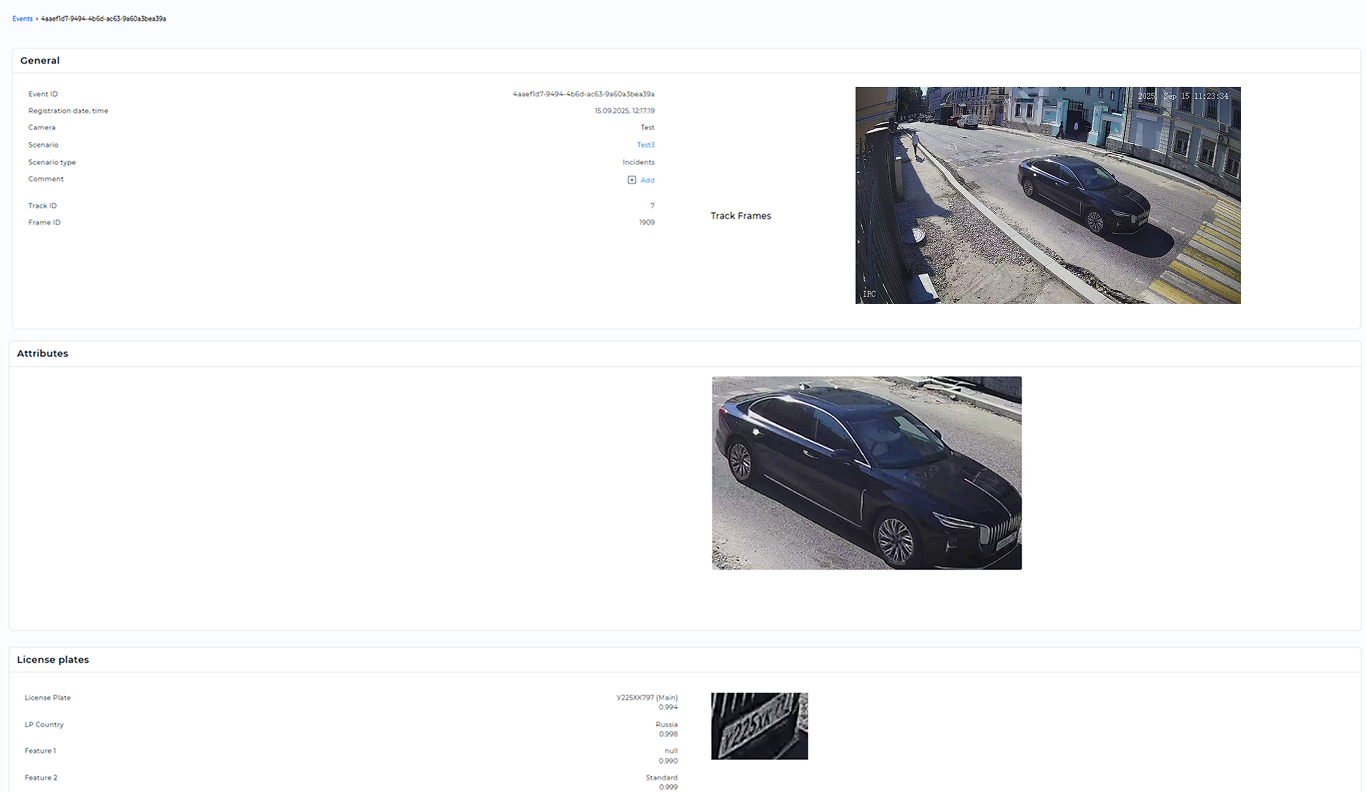Click the LP Country value Russia

click(x=665, y=724)
